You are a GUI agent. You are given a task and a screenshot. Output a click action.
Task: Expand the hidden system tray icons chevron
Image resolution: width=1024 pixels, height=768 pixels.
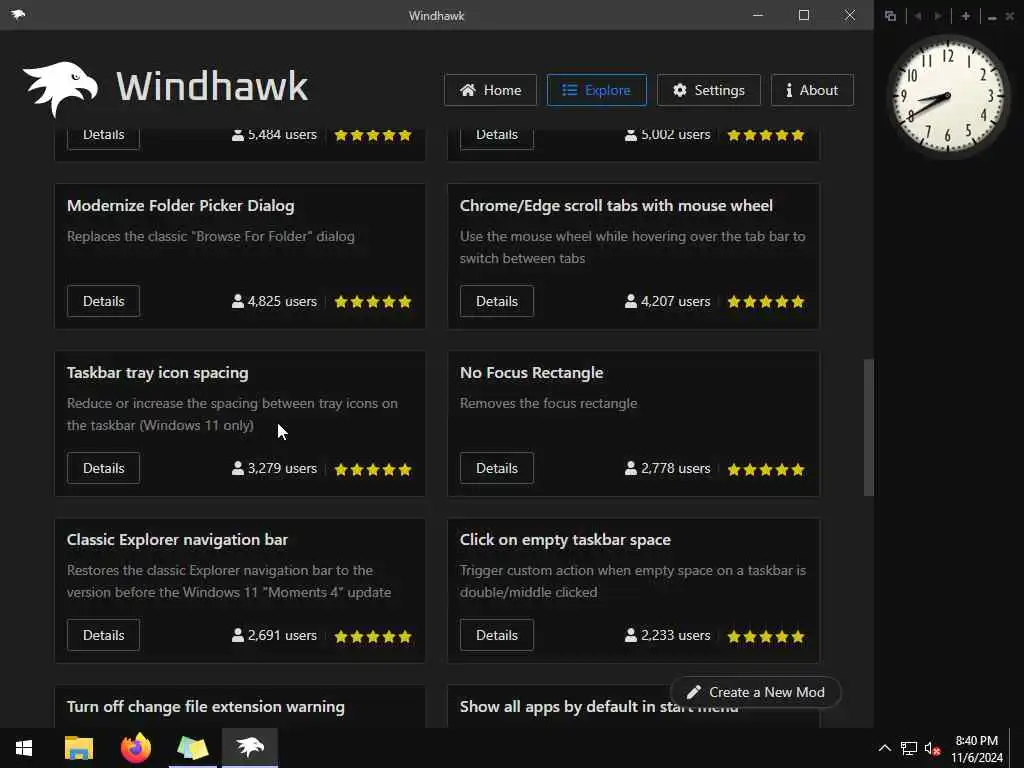pos(884,748)
